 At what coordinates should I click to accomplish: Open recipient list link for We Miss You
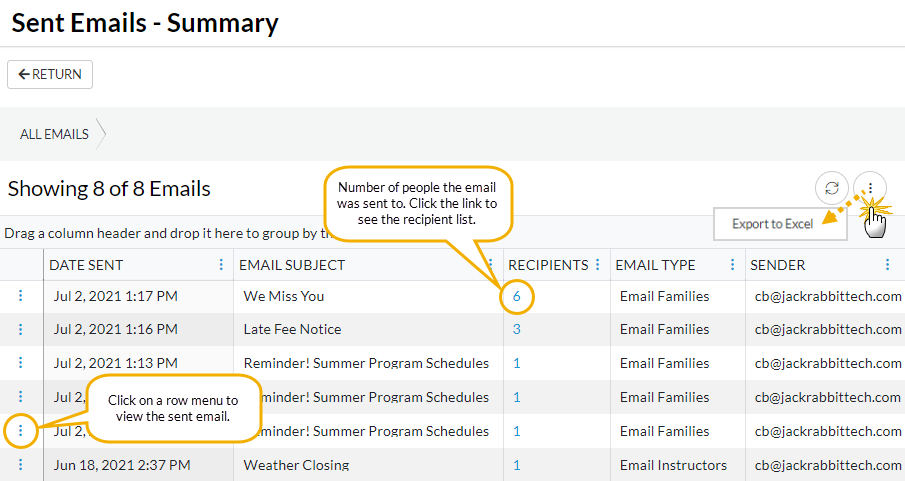[517, 296]
